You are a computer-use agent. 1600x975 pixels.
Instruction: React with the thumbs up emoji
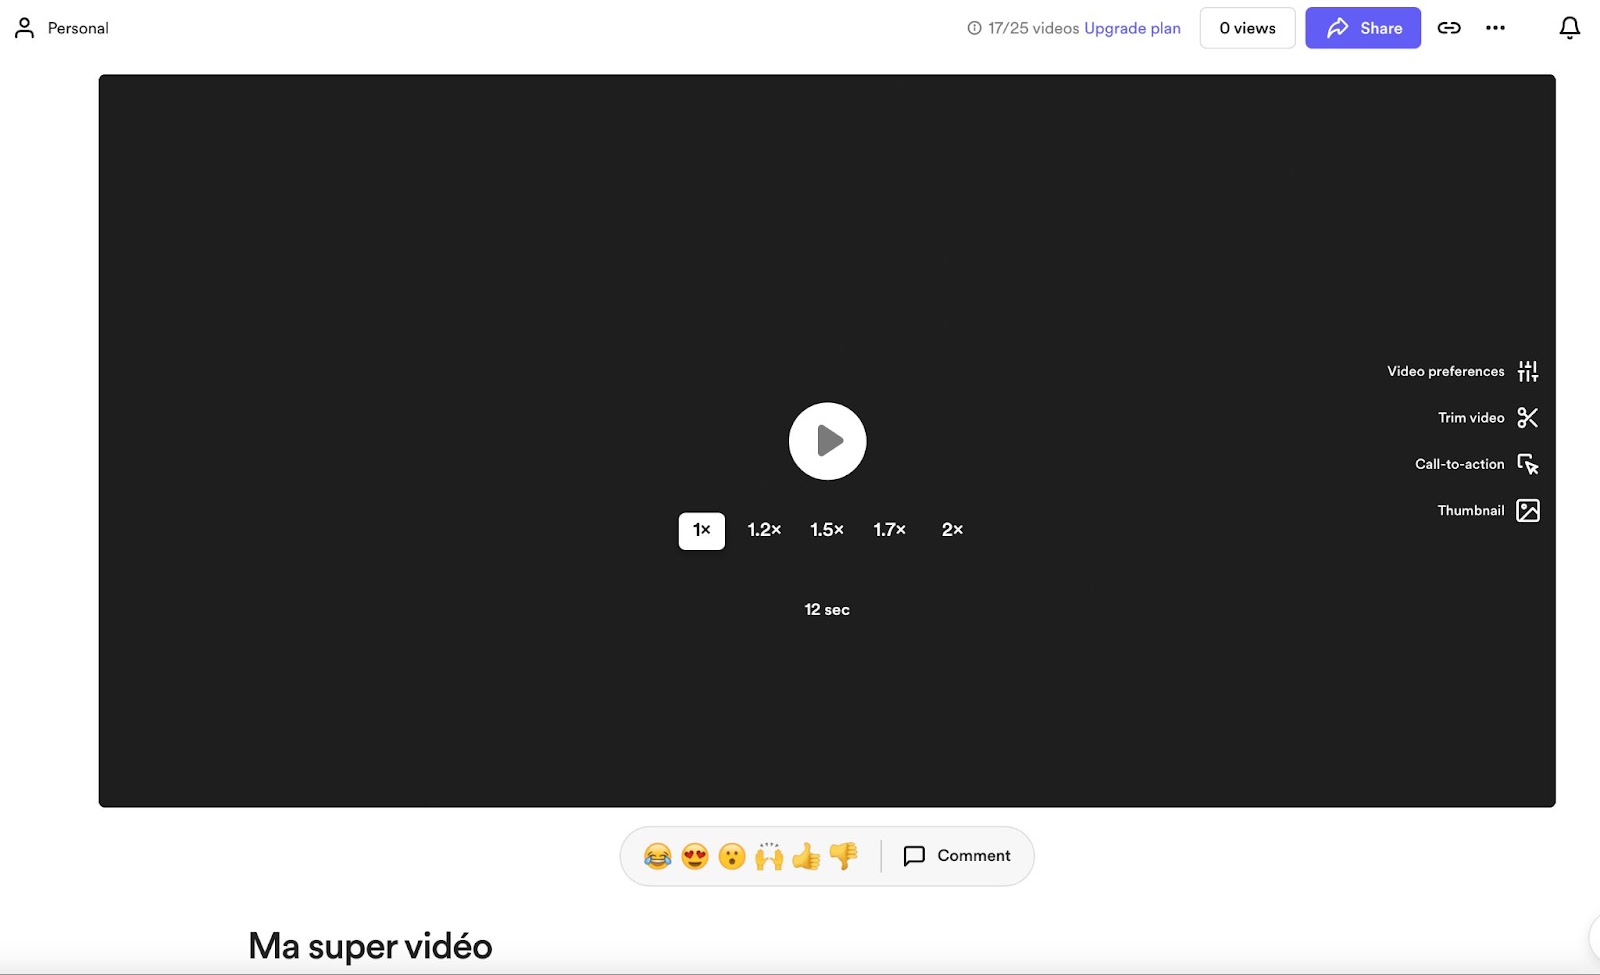tap(806, 856)
